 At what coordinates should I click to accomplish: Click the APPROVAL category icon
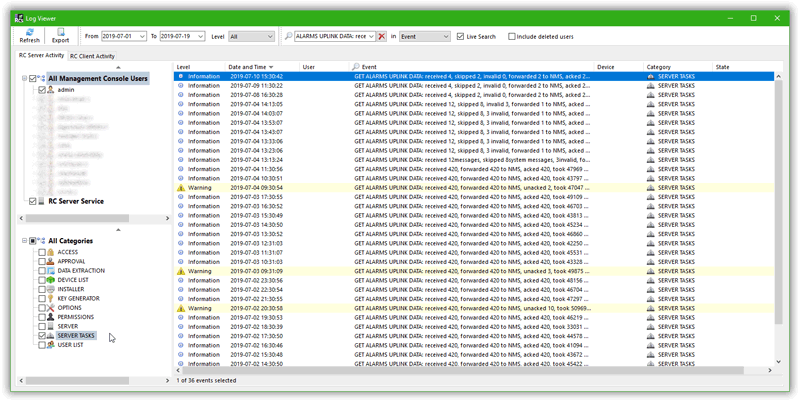coord(51,261)
